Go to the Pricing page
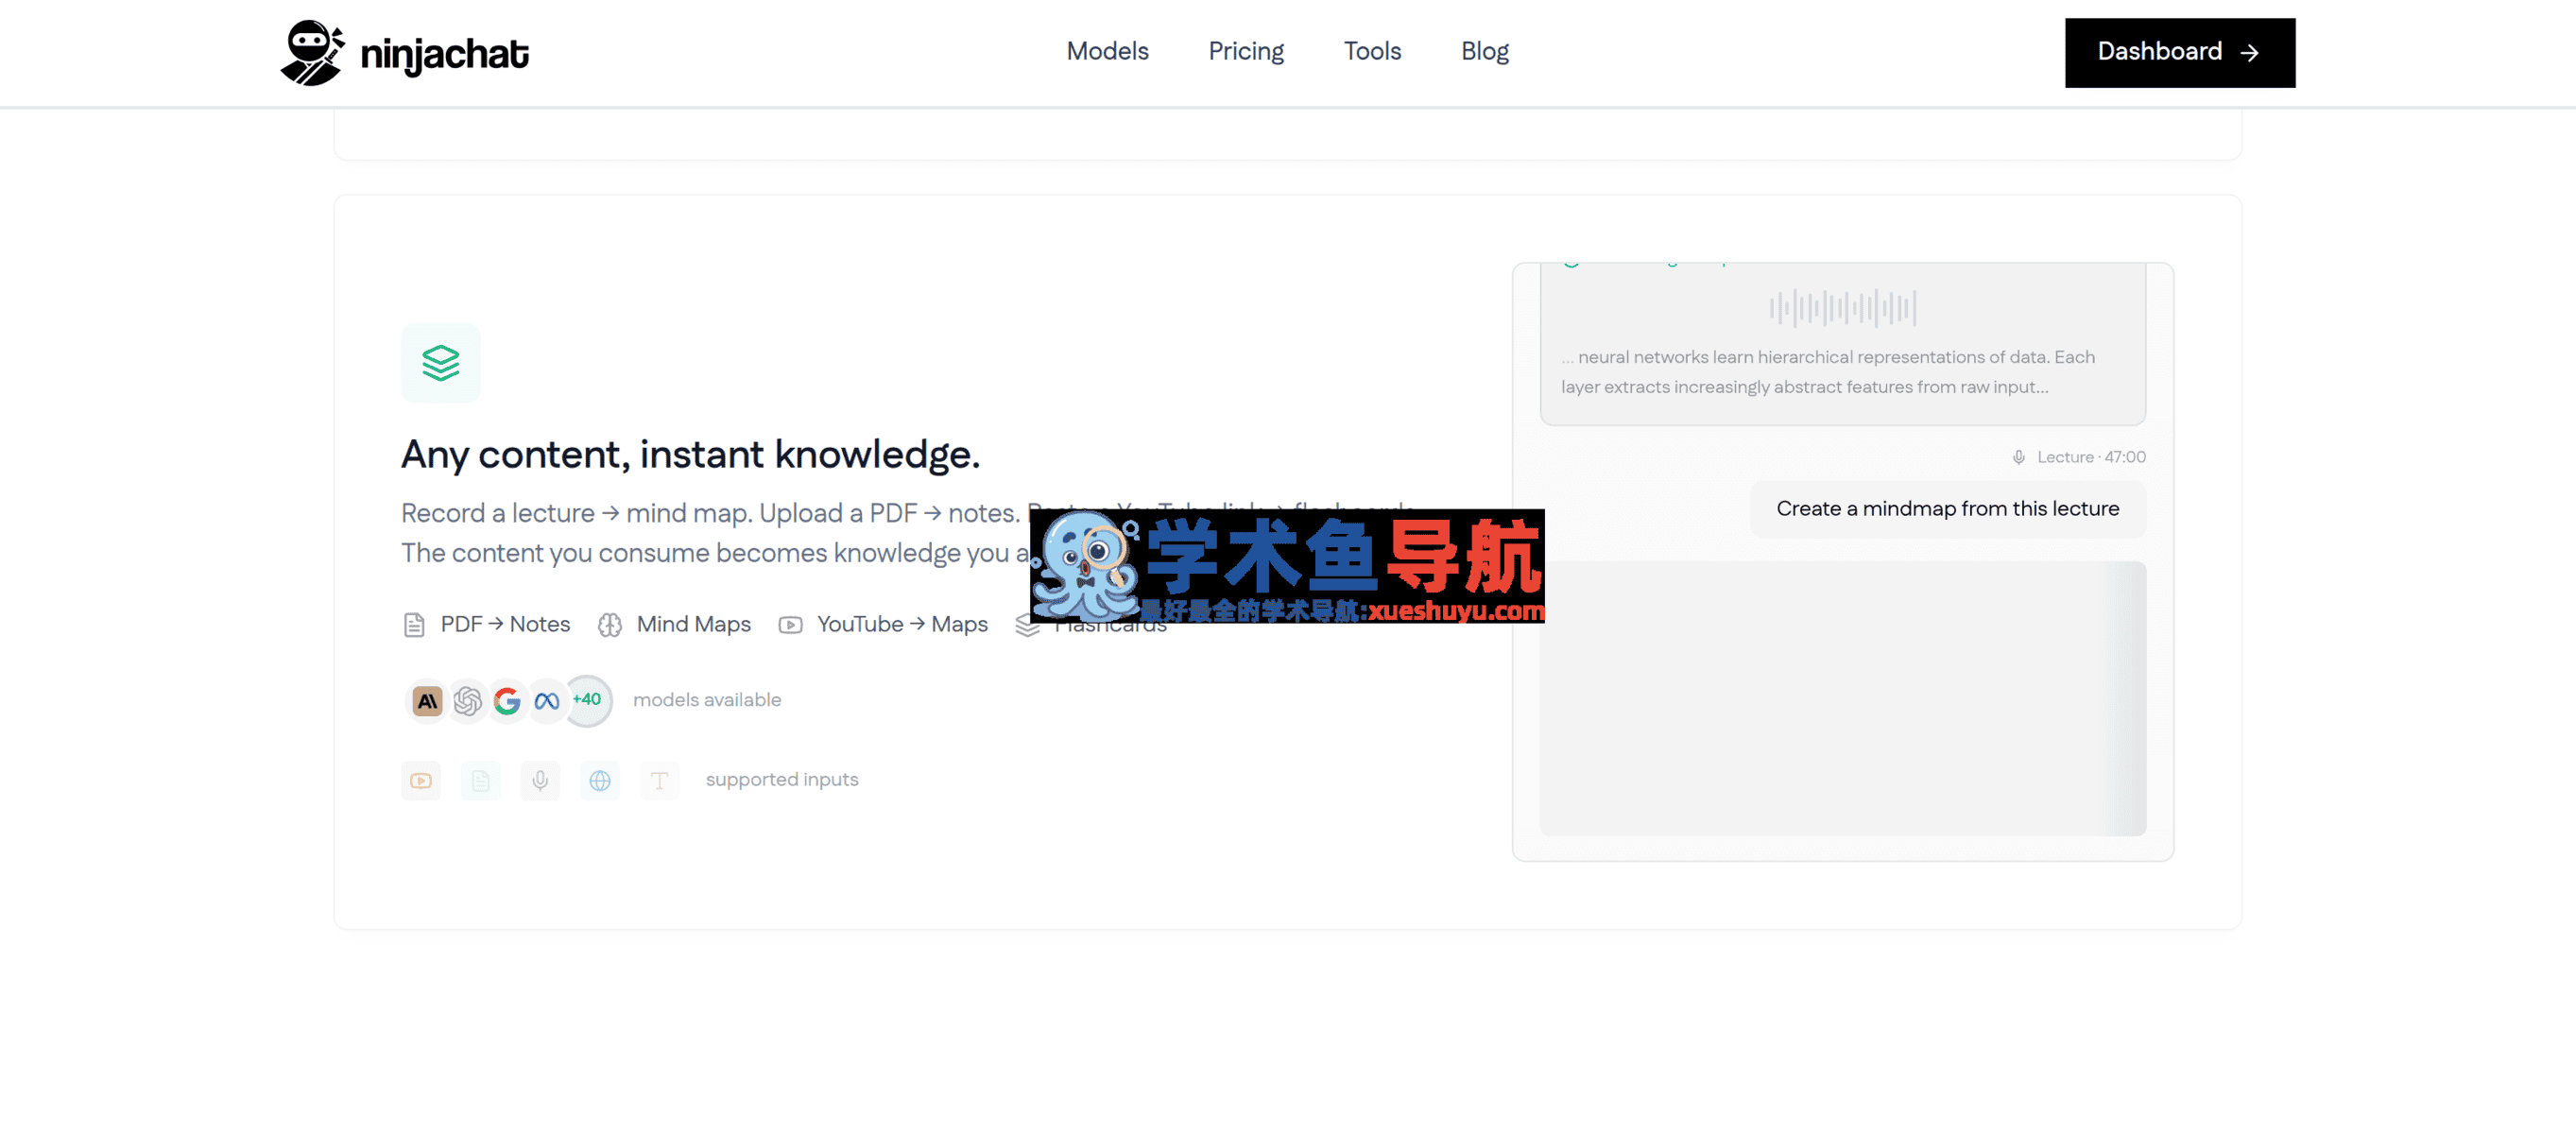The height and width of the screenshot is (1134, 2576). point(1245,51)
